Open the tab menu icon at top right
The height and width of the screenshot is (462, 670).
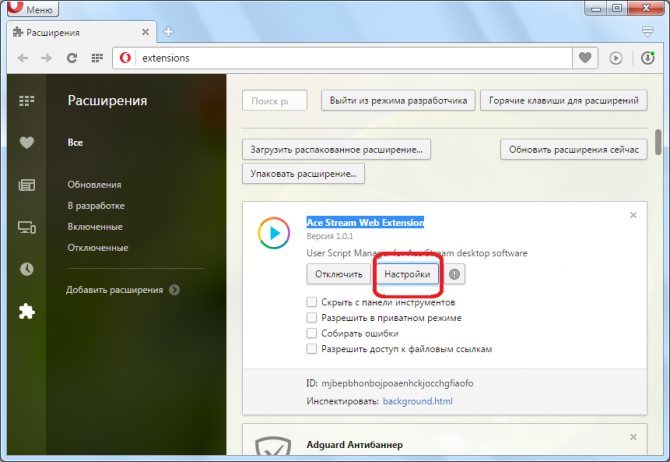click(648, 31)
